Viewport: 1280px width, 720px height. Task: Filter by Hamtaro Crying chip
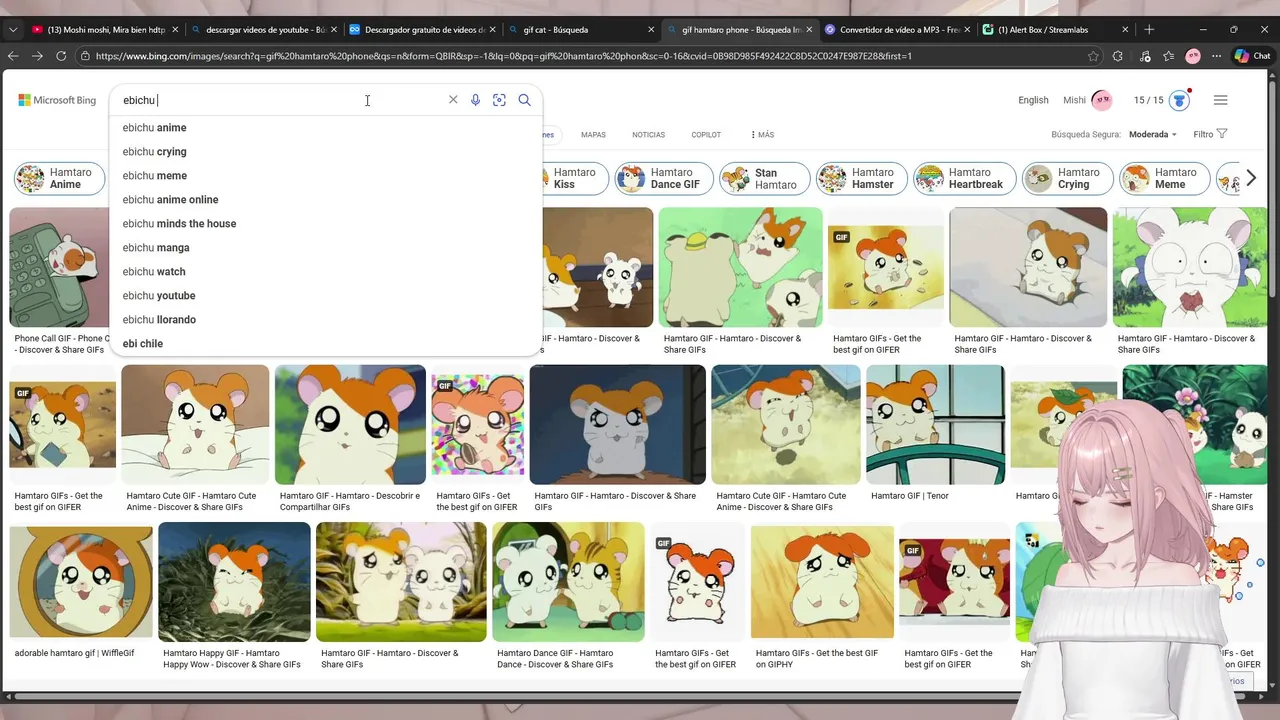click(x=1066, y=179)
